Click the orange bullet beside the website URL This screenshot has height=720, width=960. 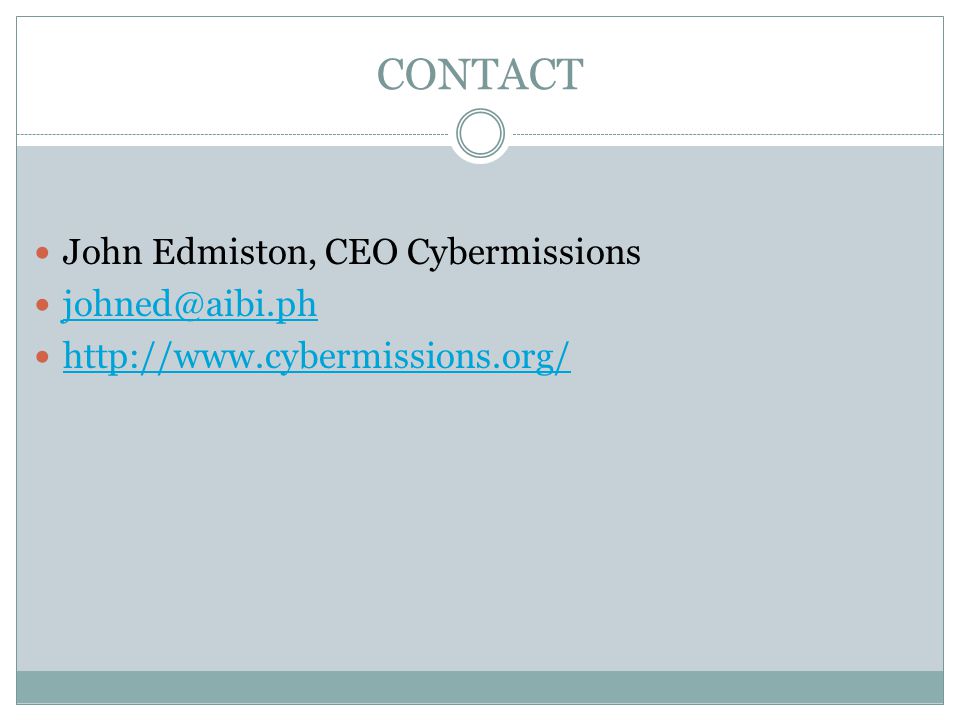tap(42, 356)
